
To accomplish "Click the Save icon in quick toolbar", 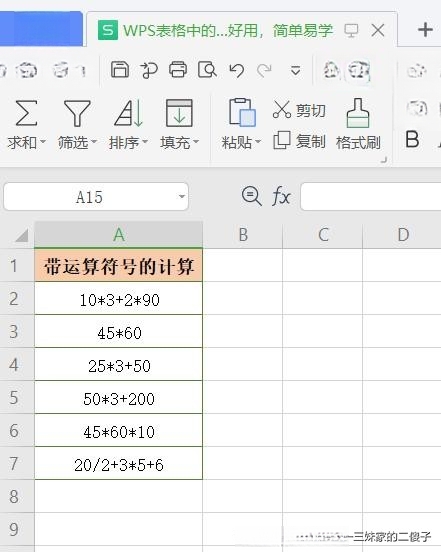I will point(120,69).
